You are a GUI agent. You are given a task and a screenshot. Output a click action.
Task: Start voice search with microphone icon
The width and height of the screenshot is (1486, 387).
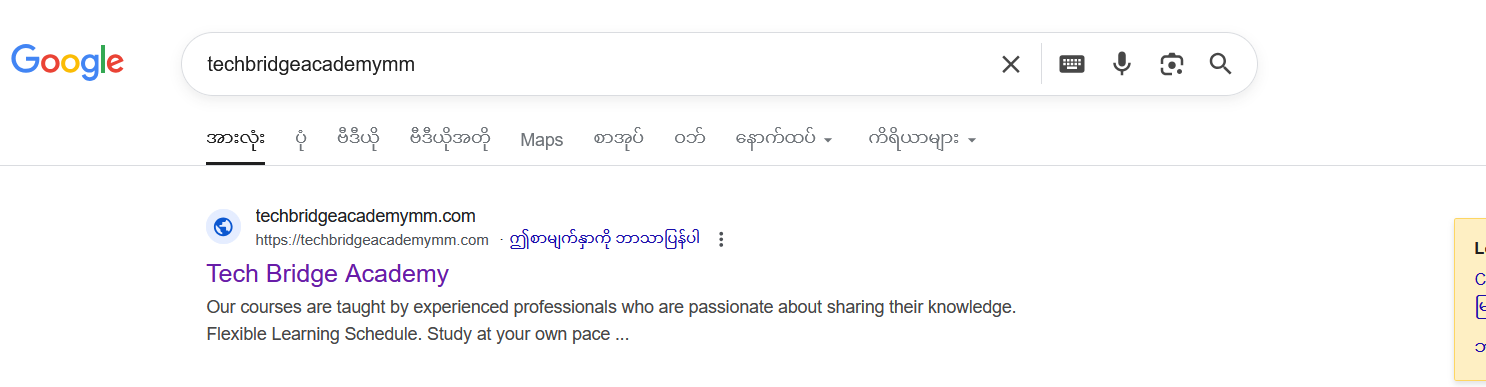point(1122,64)
